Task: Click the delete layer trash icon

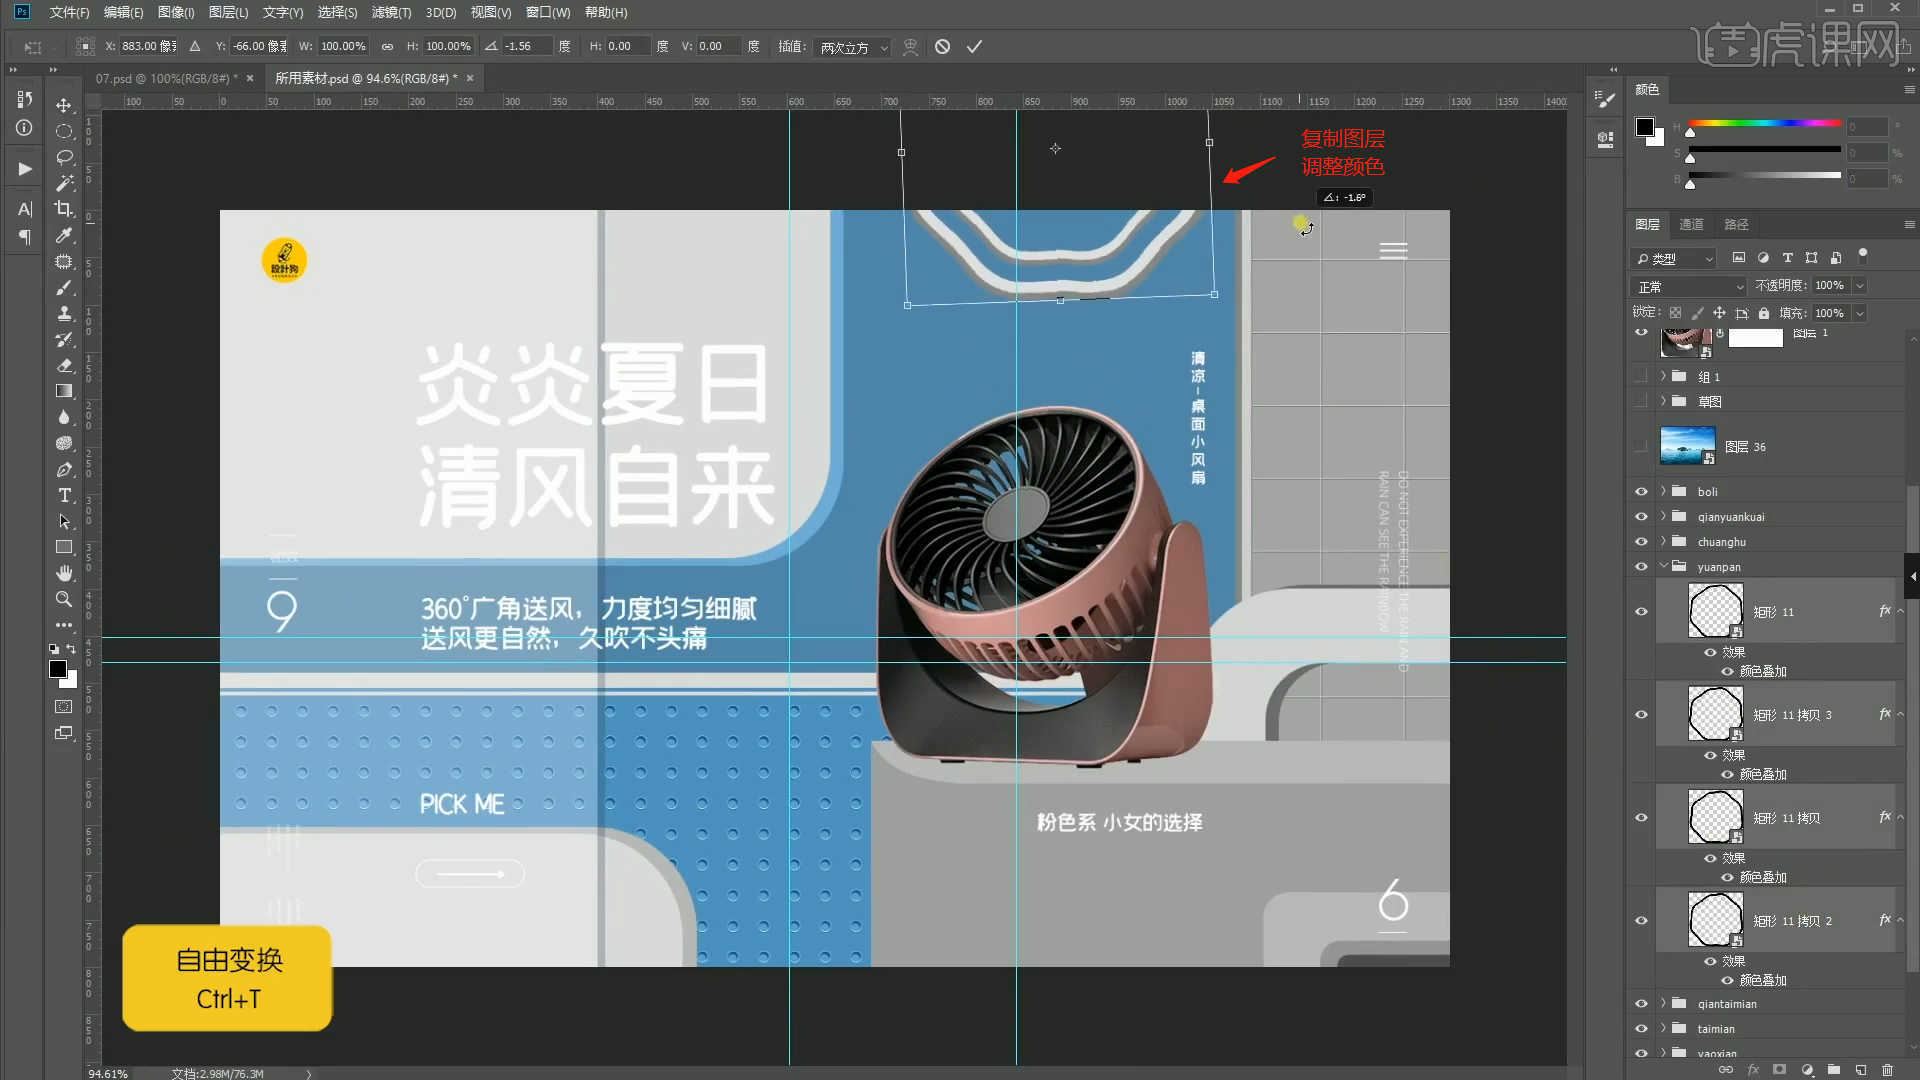Action: click(1887, 1069)
